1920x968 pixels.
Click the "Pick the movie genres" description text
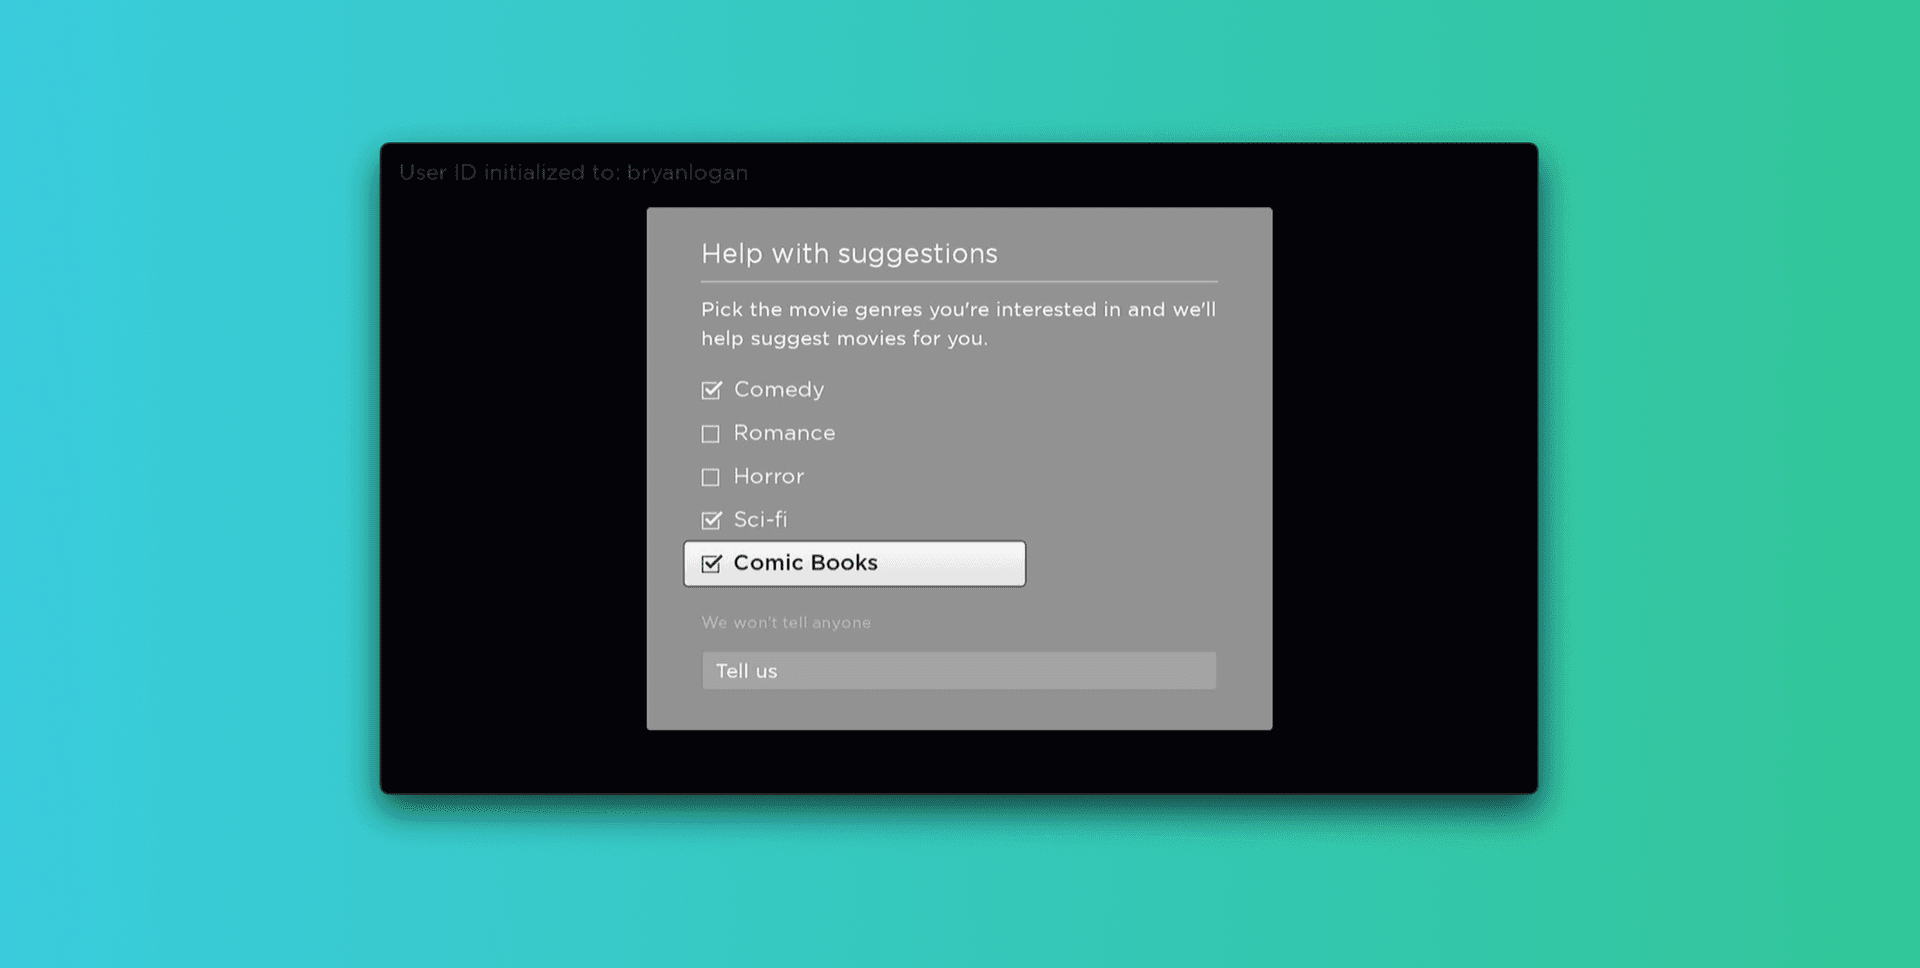pos(957,324)
